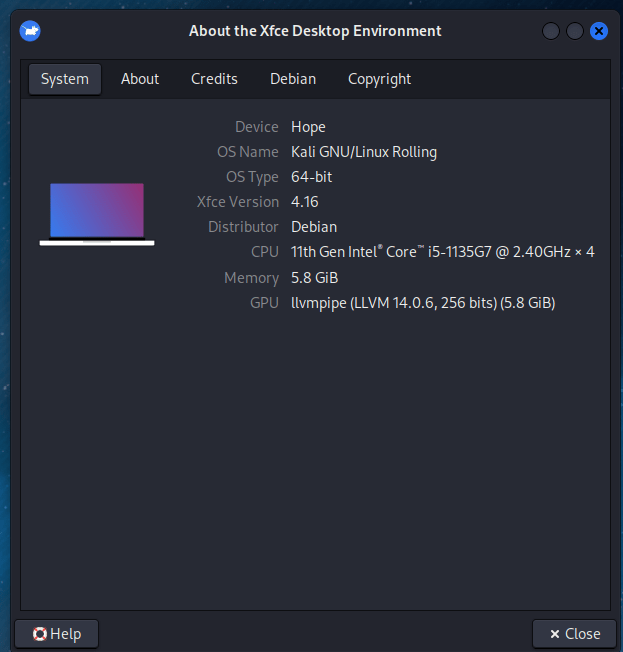Open the Debian tab
The image size is (623, 652).
pos(293,79)
